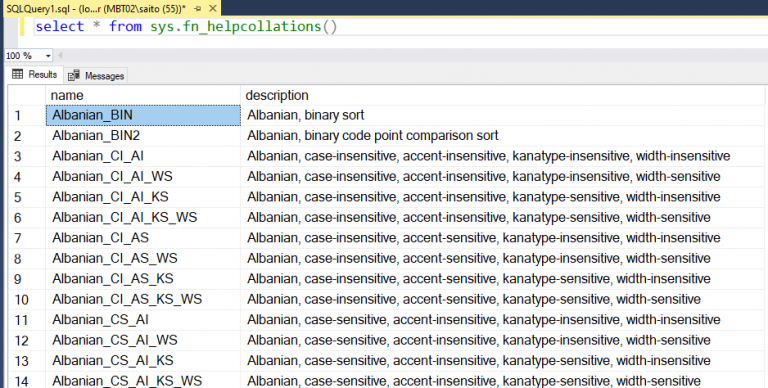Viewport: 768px width, 388px height.
Task: Click the description column header
Action: click(503, 95)
